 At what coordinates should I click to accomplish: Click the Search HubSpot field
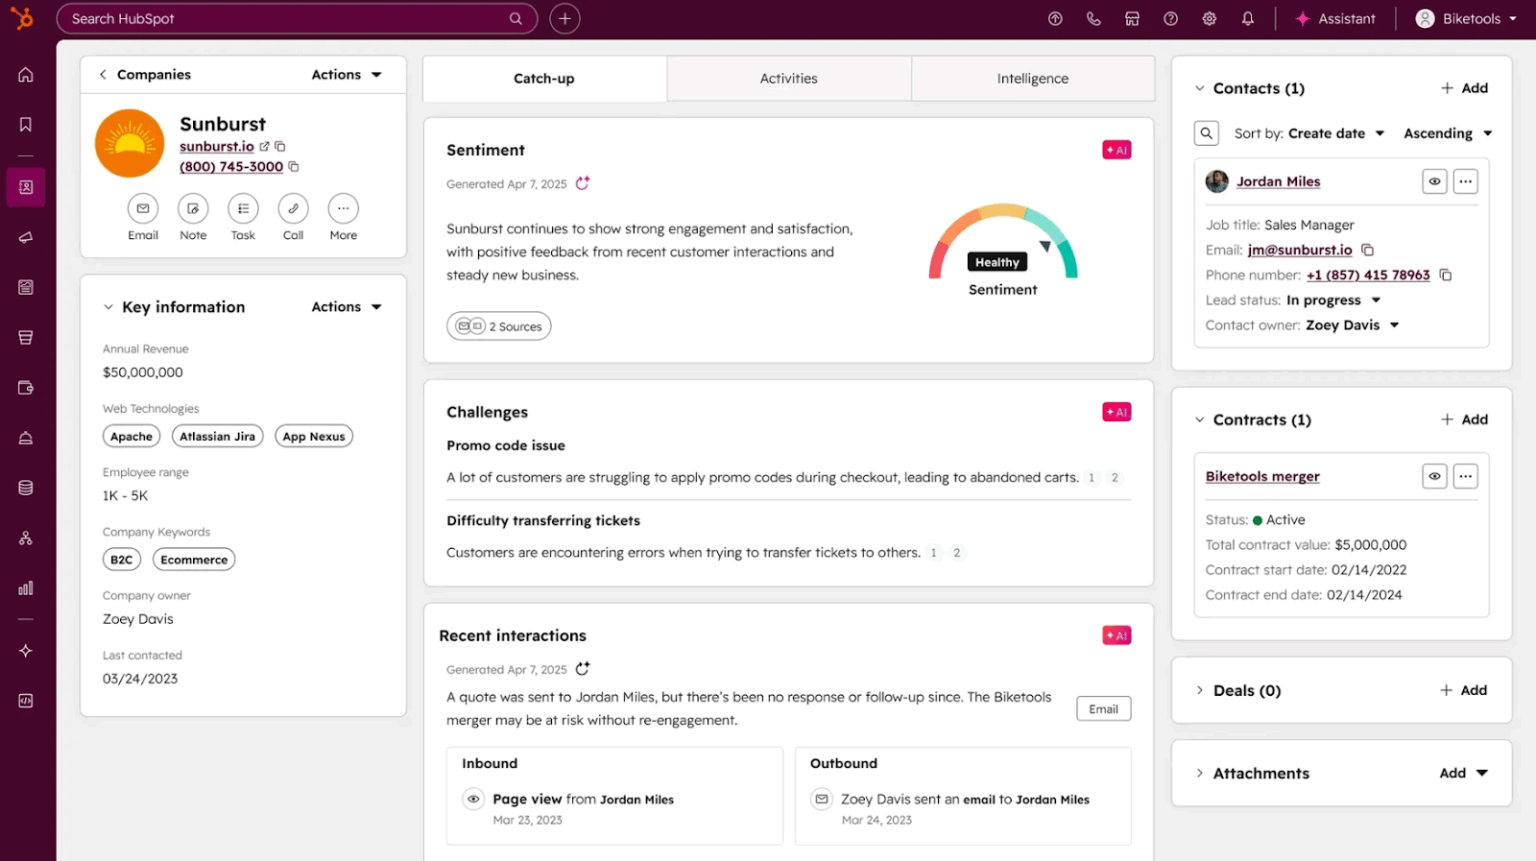coord(297,19)
